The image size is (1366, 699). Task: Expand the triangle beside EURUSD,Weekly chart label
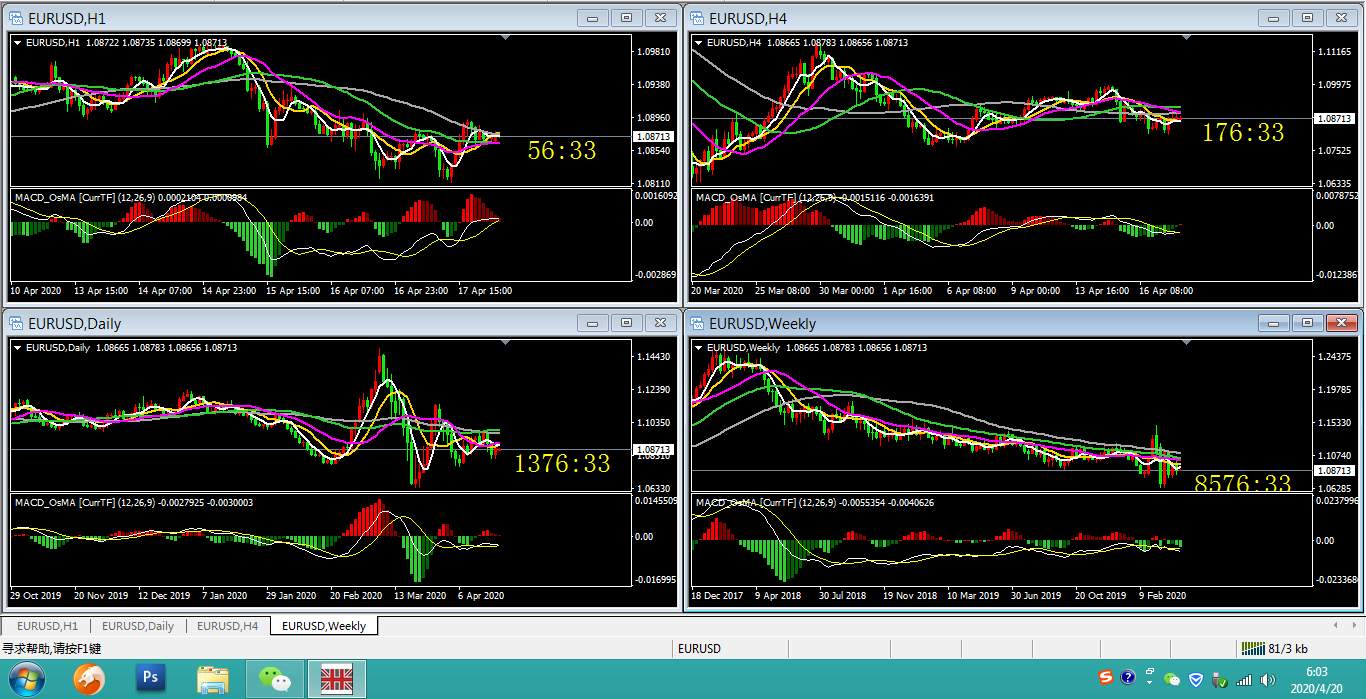pyautogui.click(x=698, y=347)
